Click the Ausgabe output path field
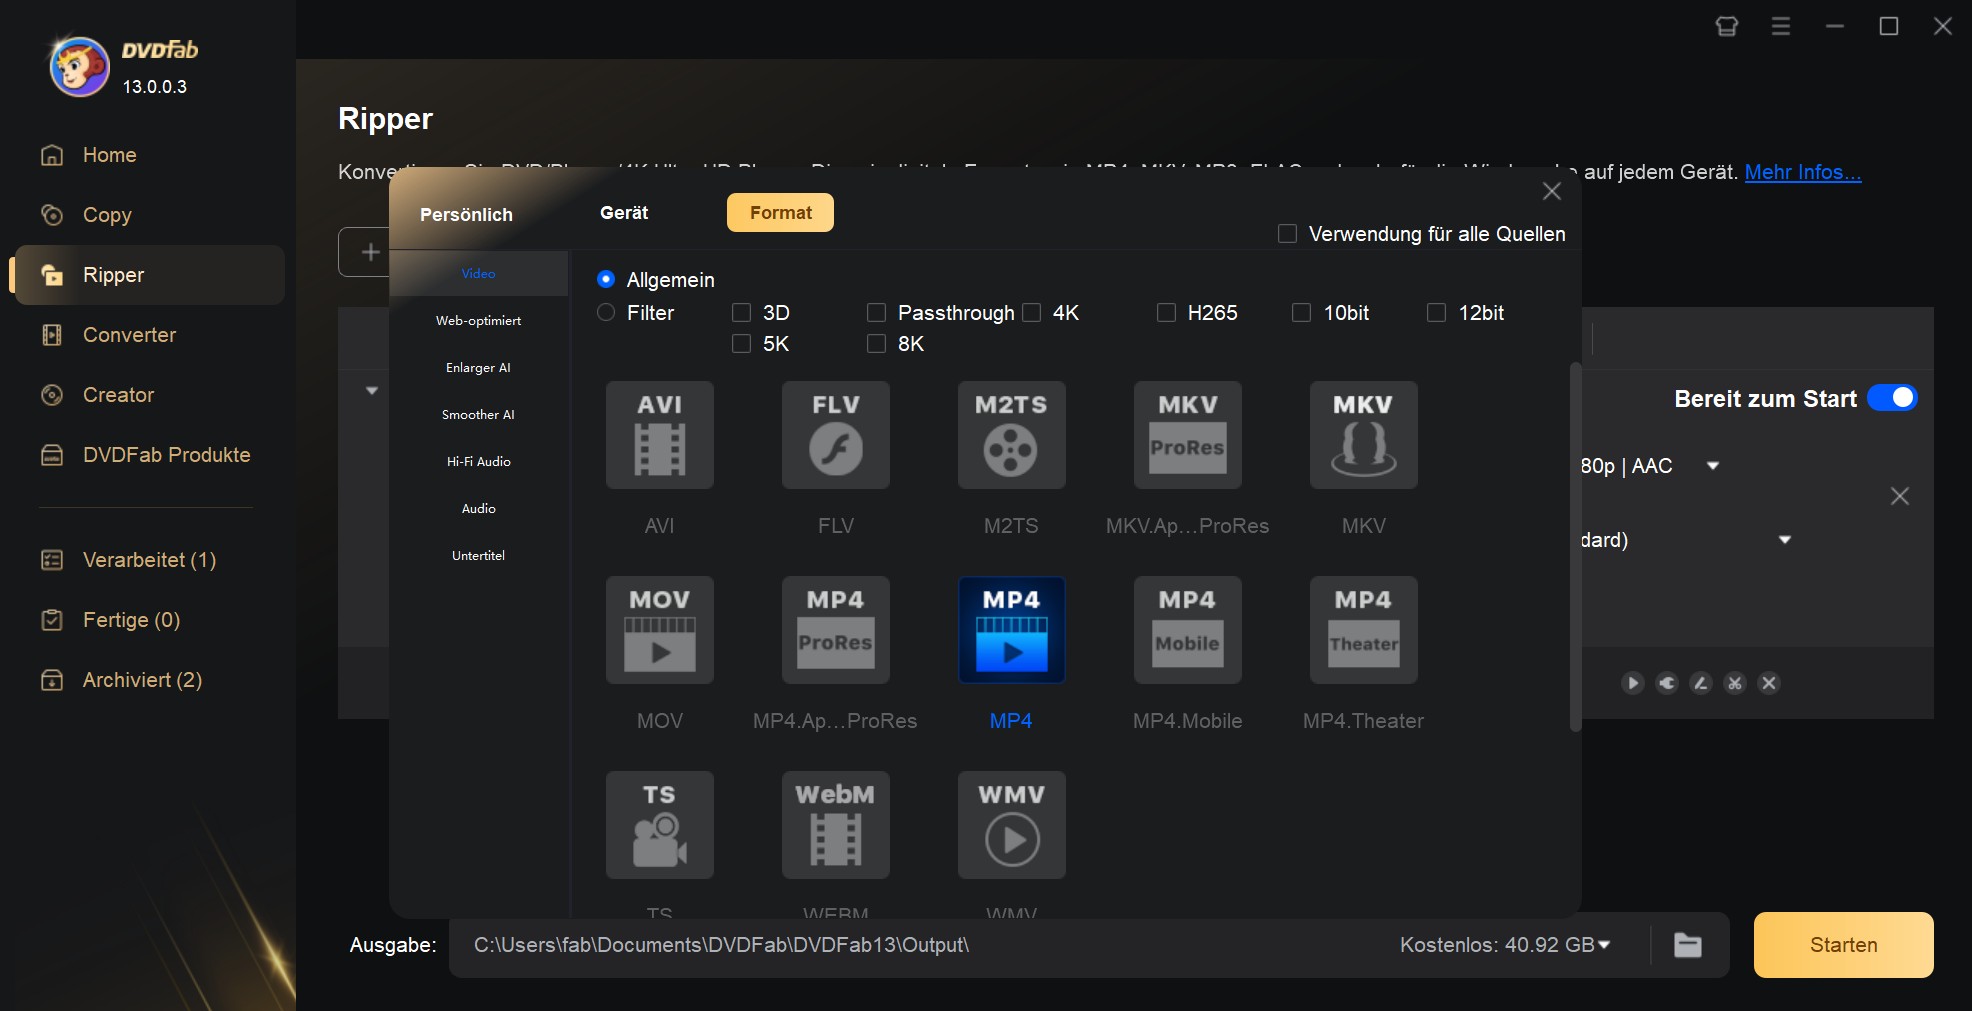1972x1011 pixels. [920, 945]
